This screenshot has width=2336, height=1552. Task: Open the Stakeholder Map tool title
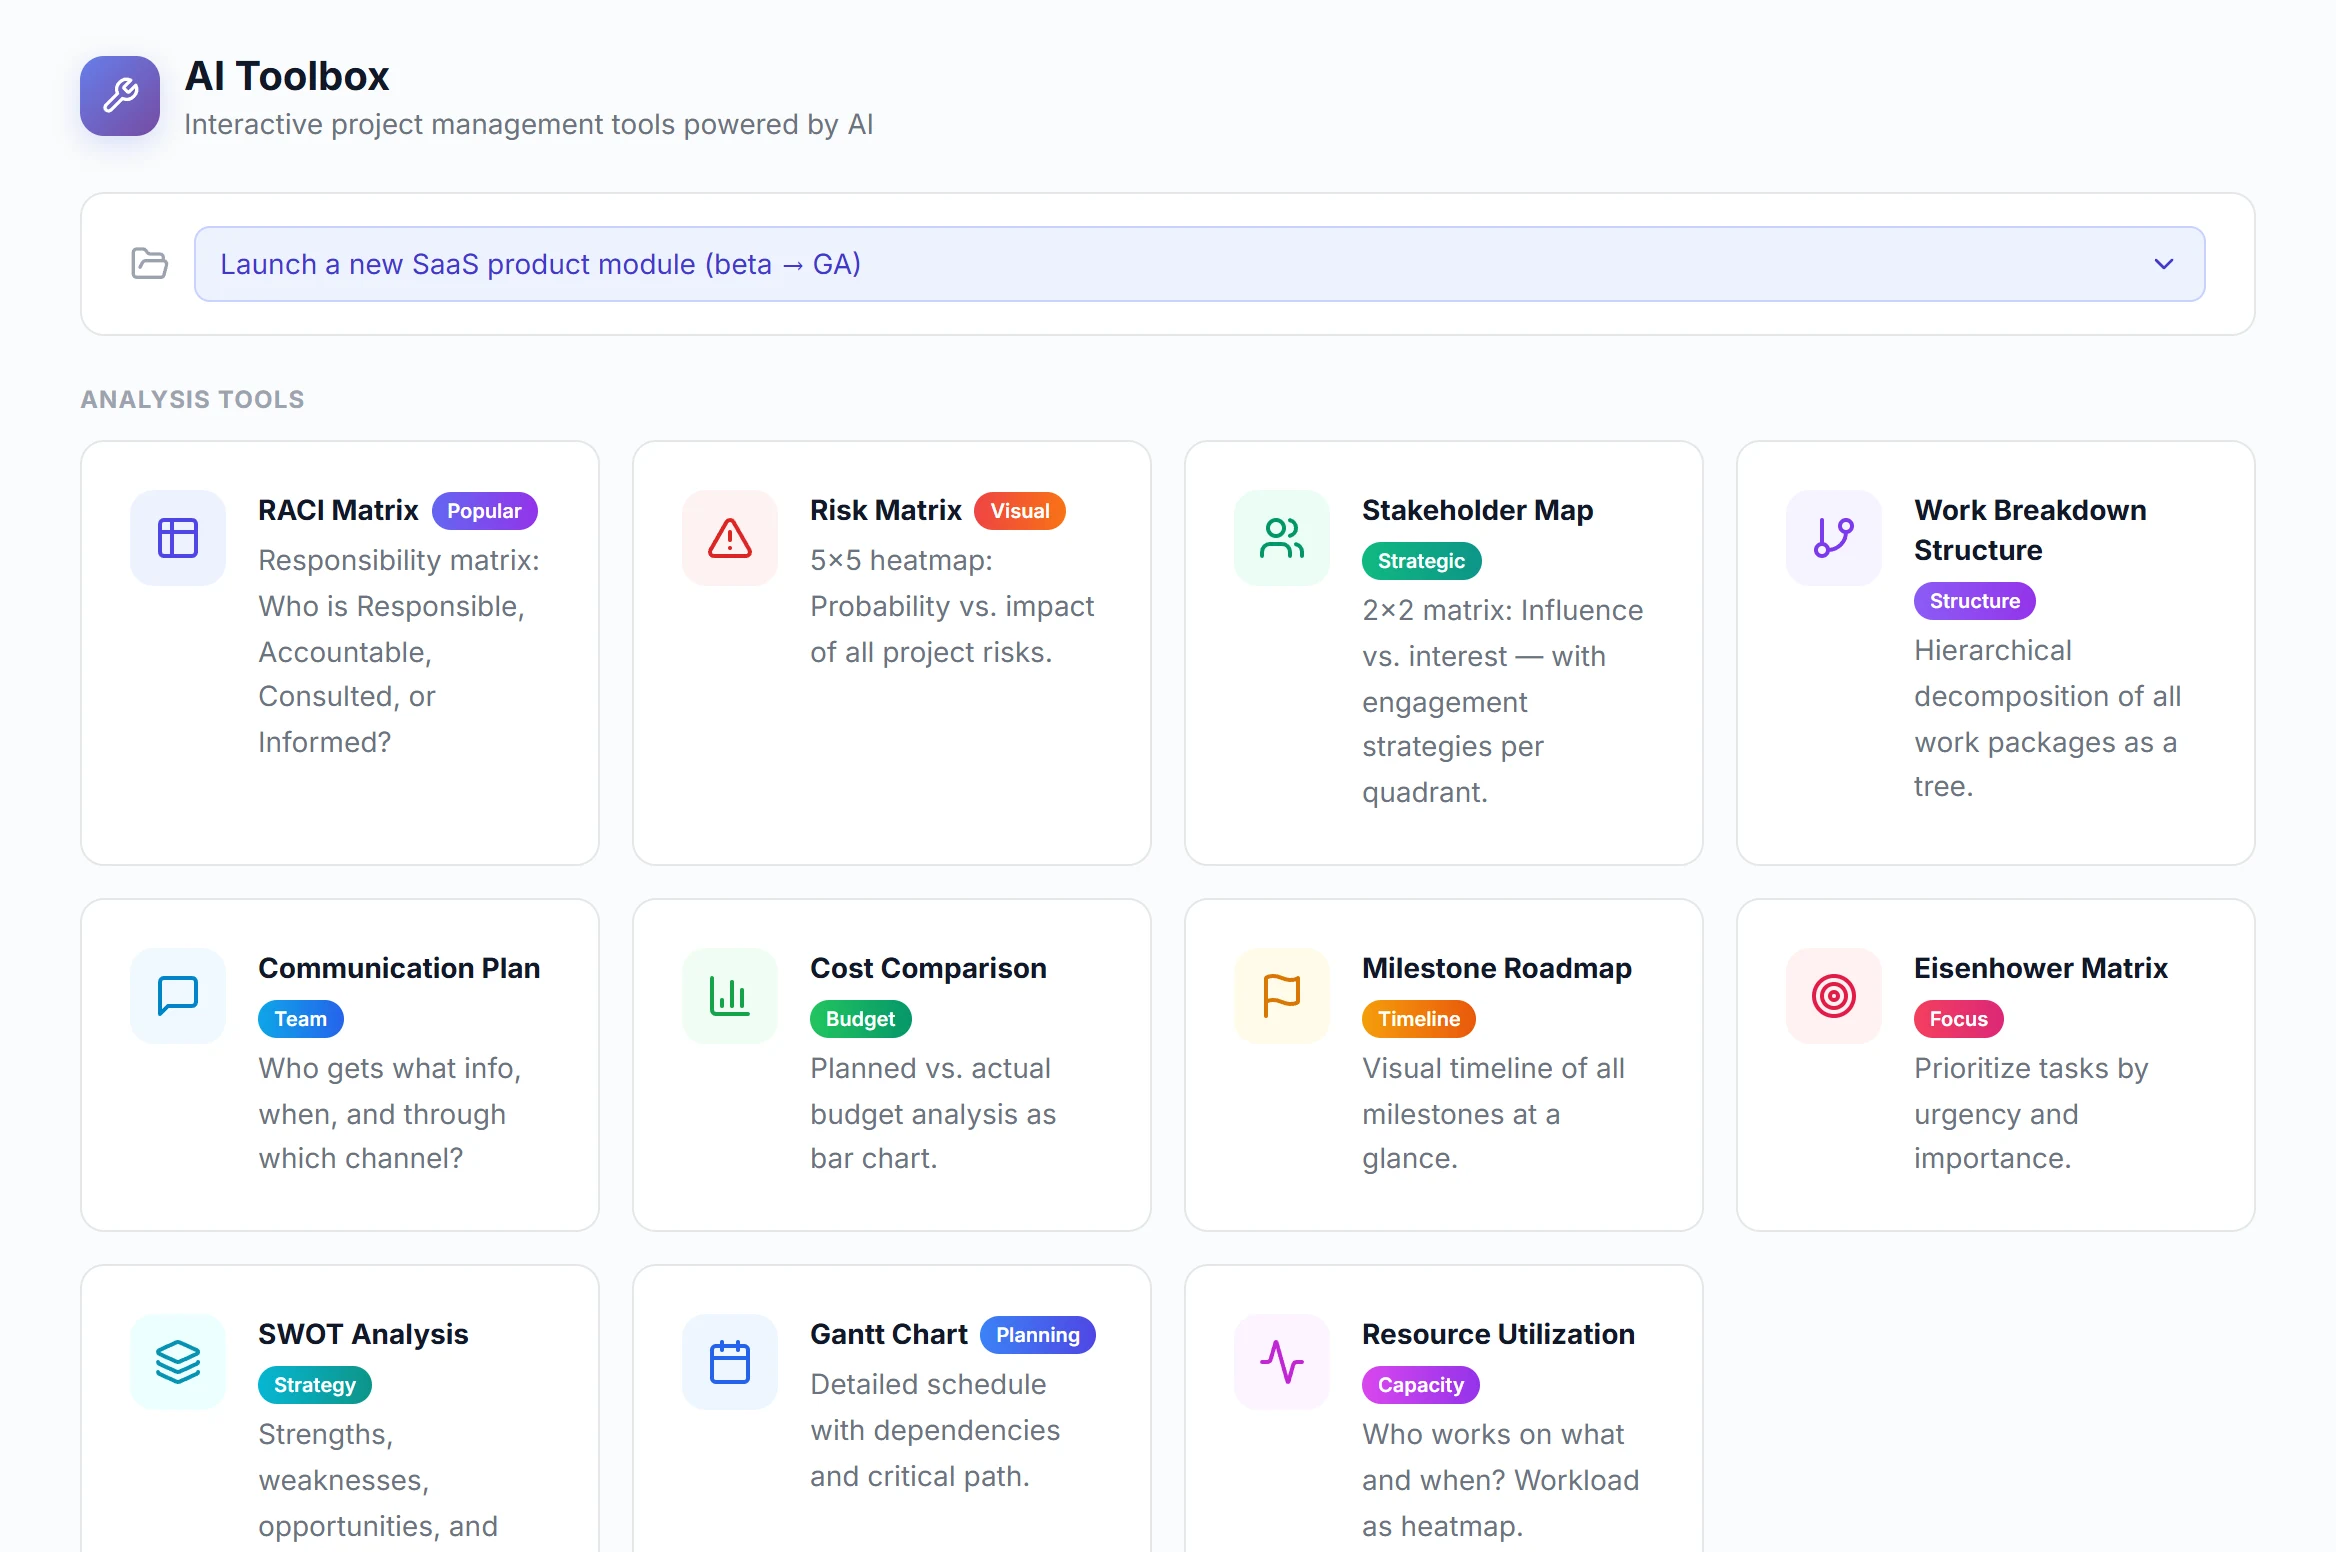(x=1477, y=510)
